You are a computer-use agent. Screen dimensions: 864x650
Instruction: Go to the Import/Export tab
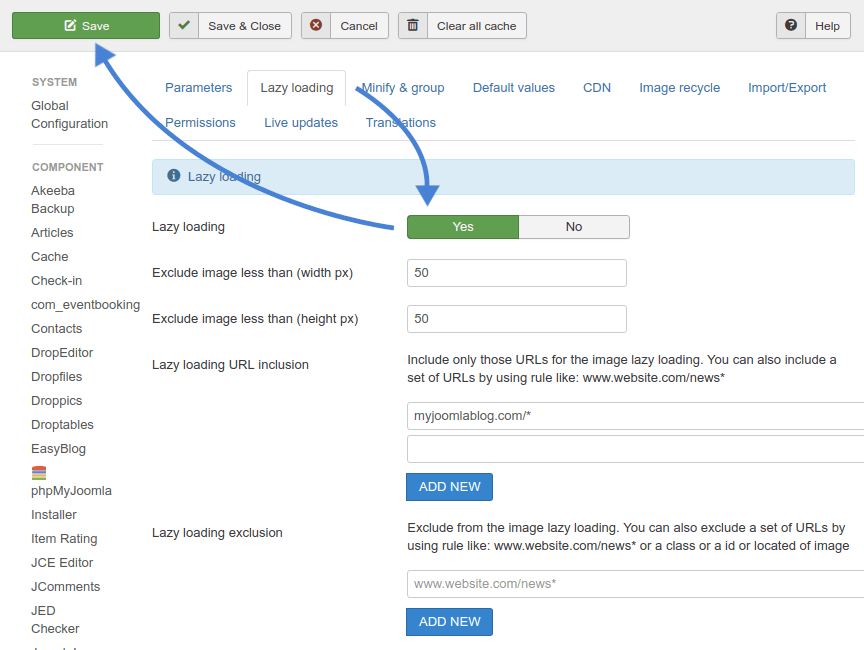tap(787, 88)
